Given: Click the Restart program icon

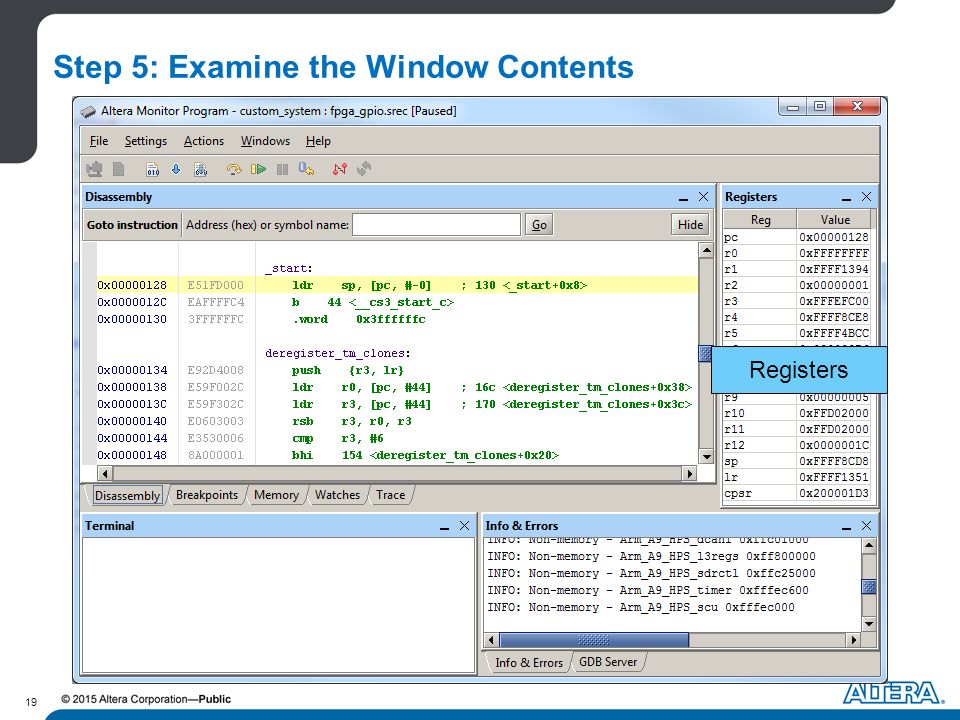Looking at the screenshot, I should [x=306, y=169].
